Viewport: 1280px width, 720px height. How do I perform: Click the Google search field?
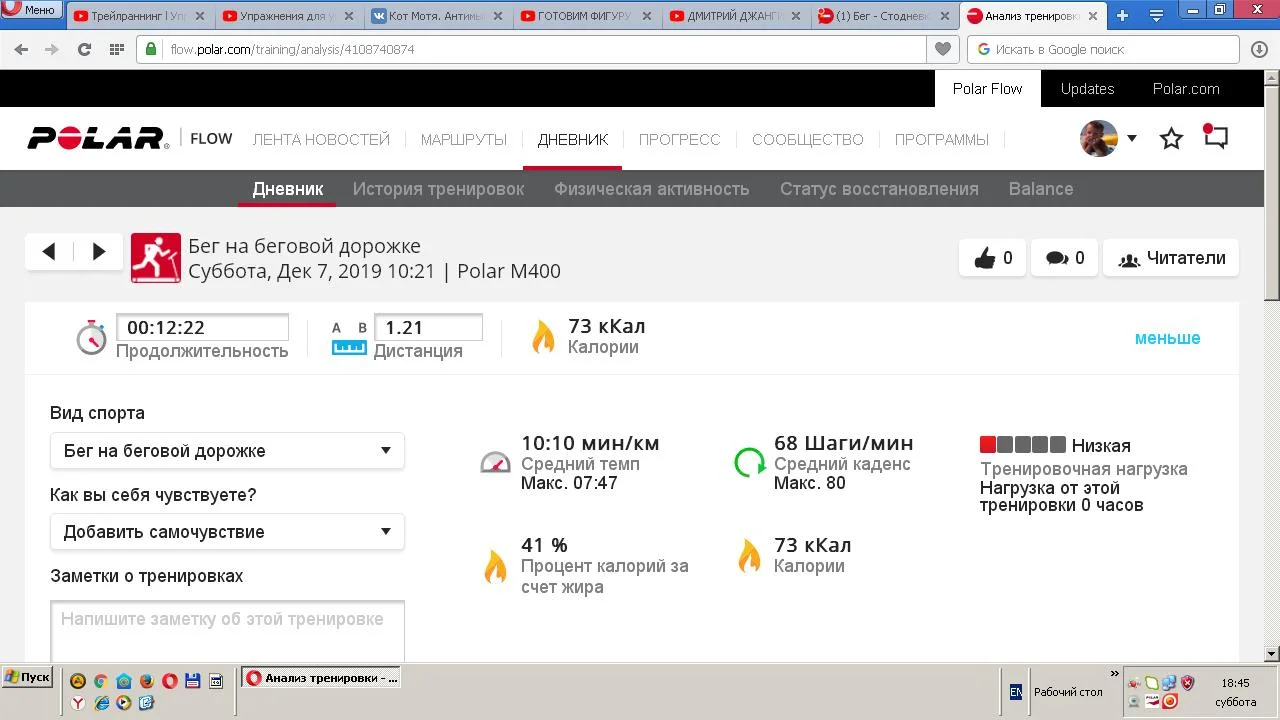click(1104, 49)
